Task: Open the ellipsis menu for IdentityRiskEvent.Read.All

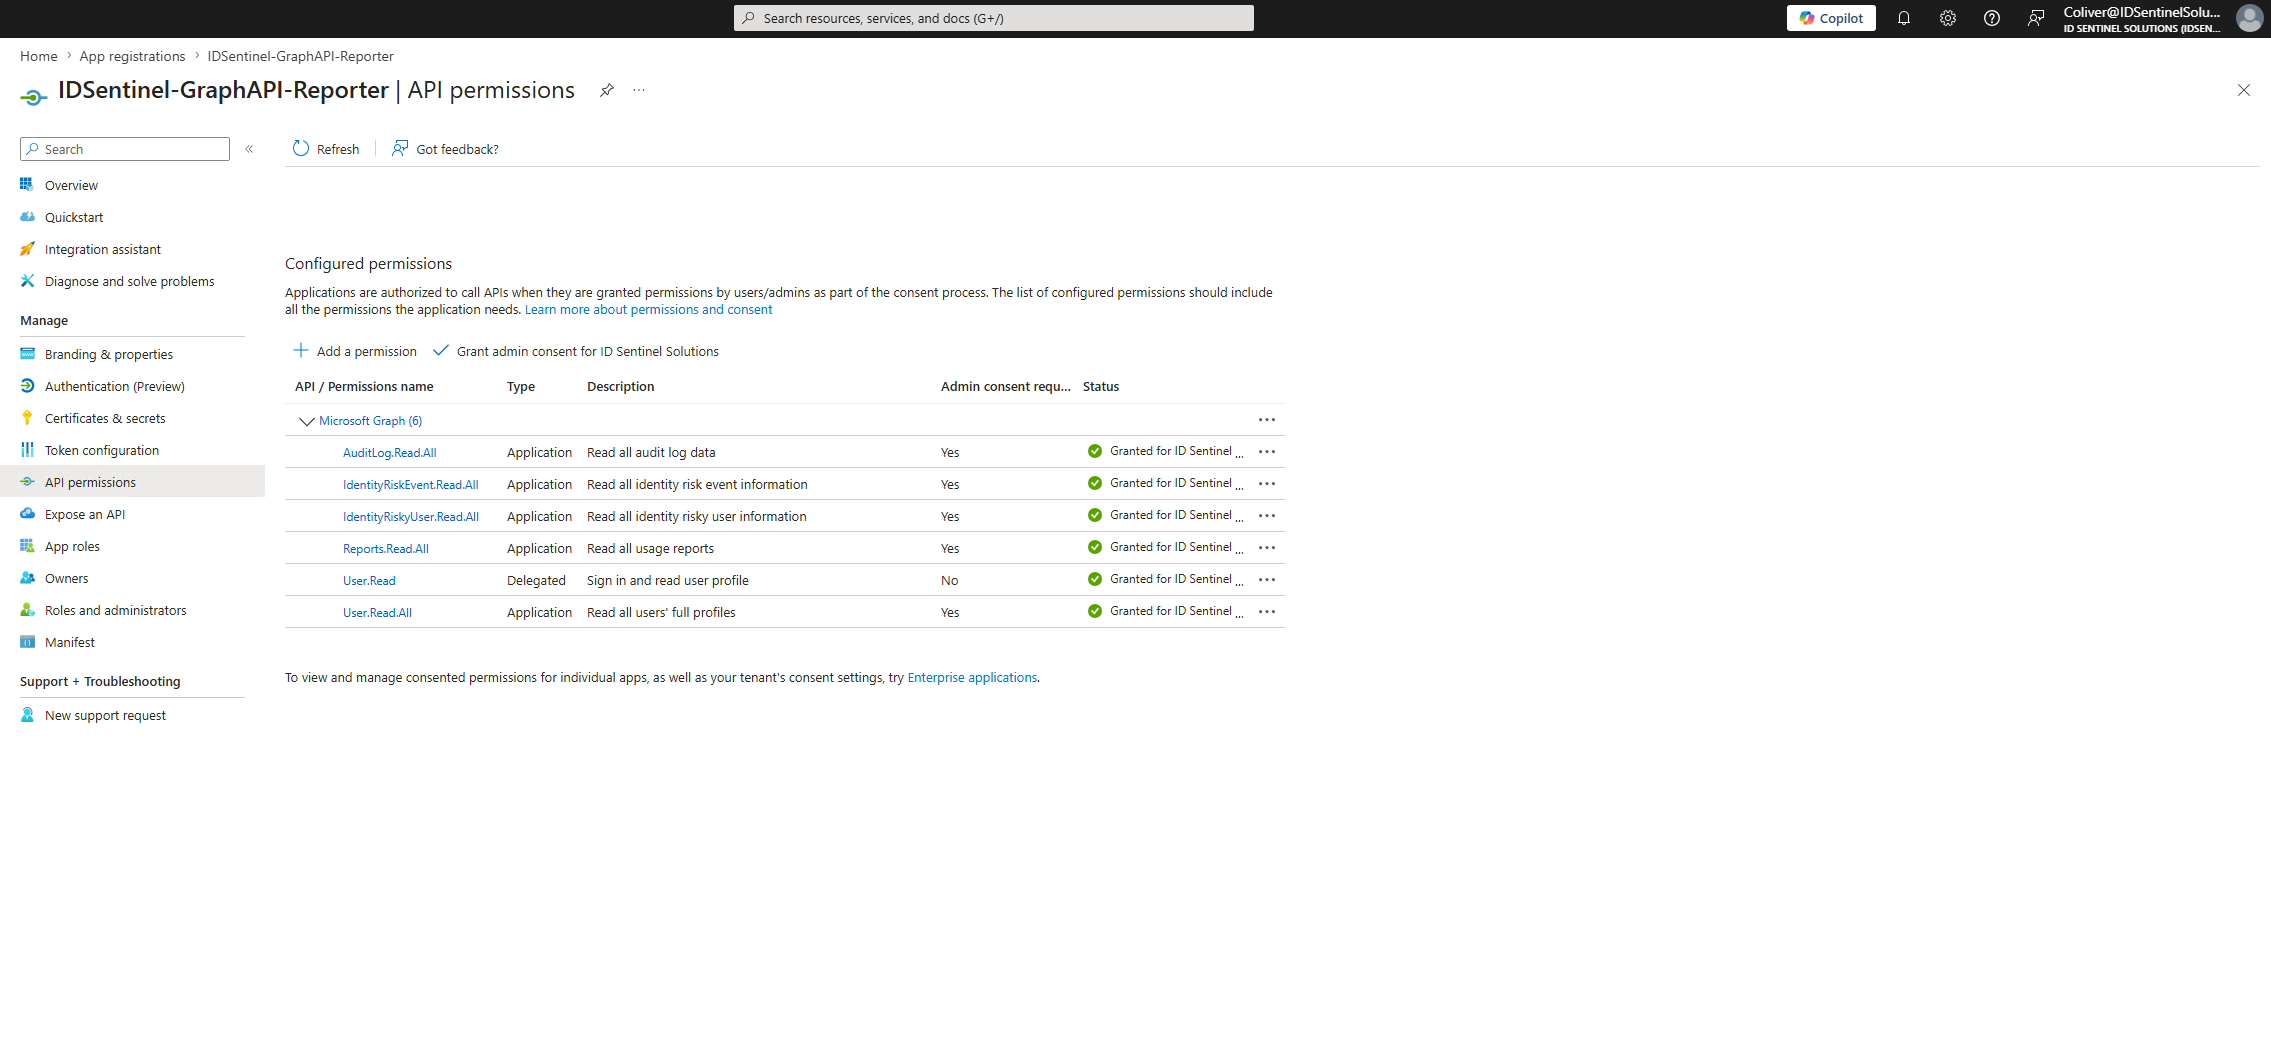Action: click(x=1267, y=484)
